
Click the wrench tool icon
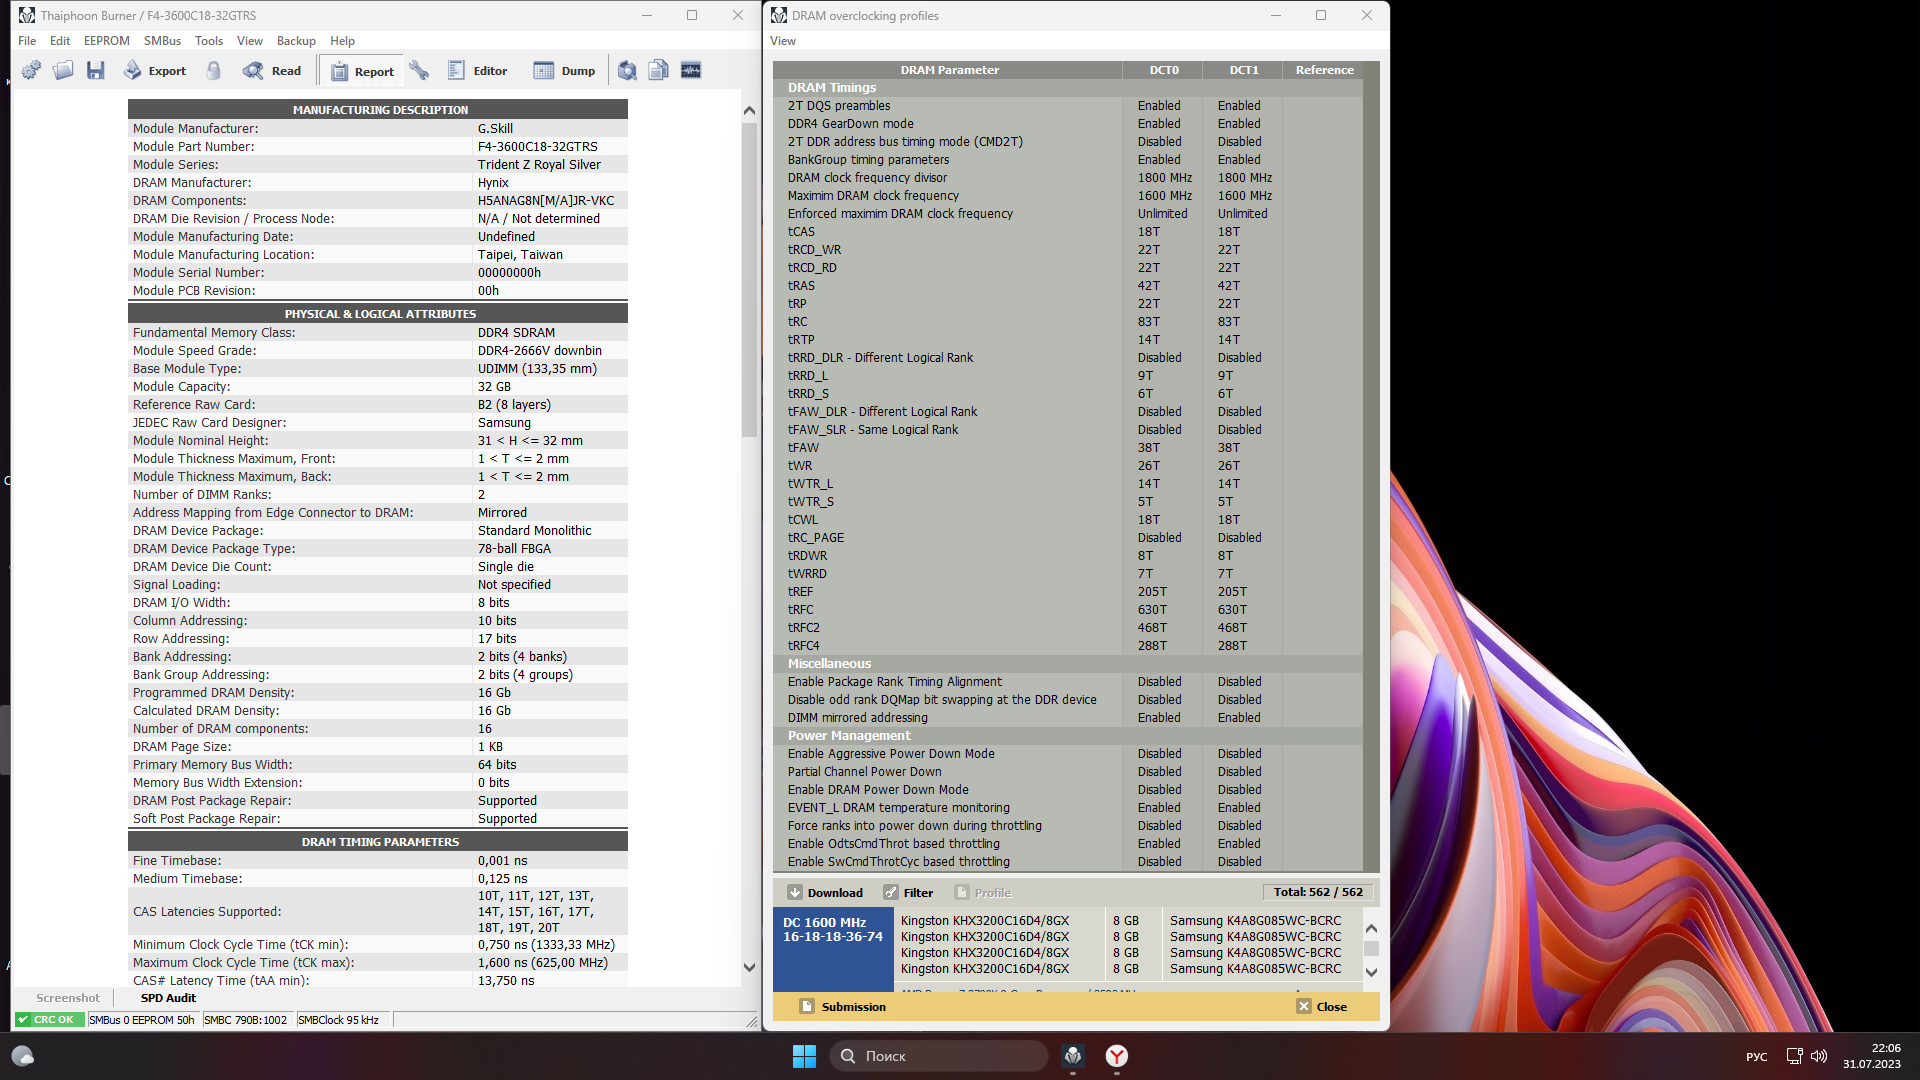(x=419, y=71)
